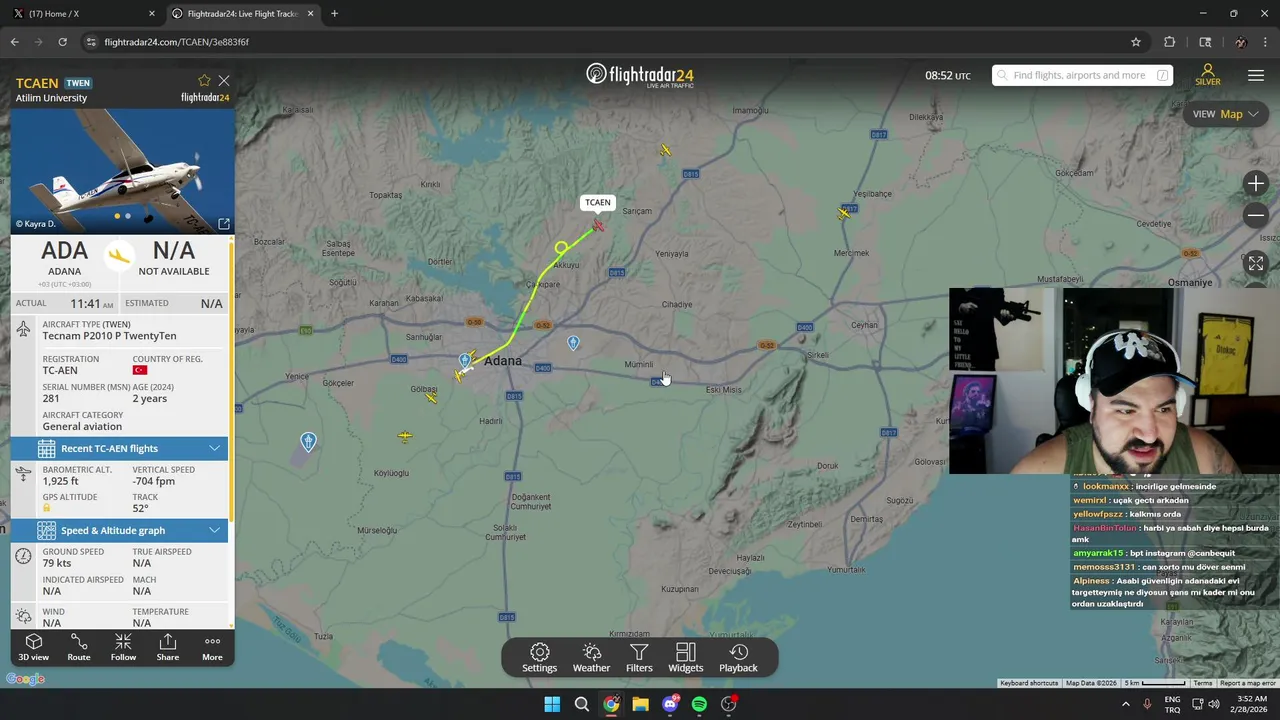Close the Home / X tab
The height and width of the screenshot is (720, 1280).
[152, 14]
